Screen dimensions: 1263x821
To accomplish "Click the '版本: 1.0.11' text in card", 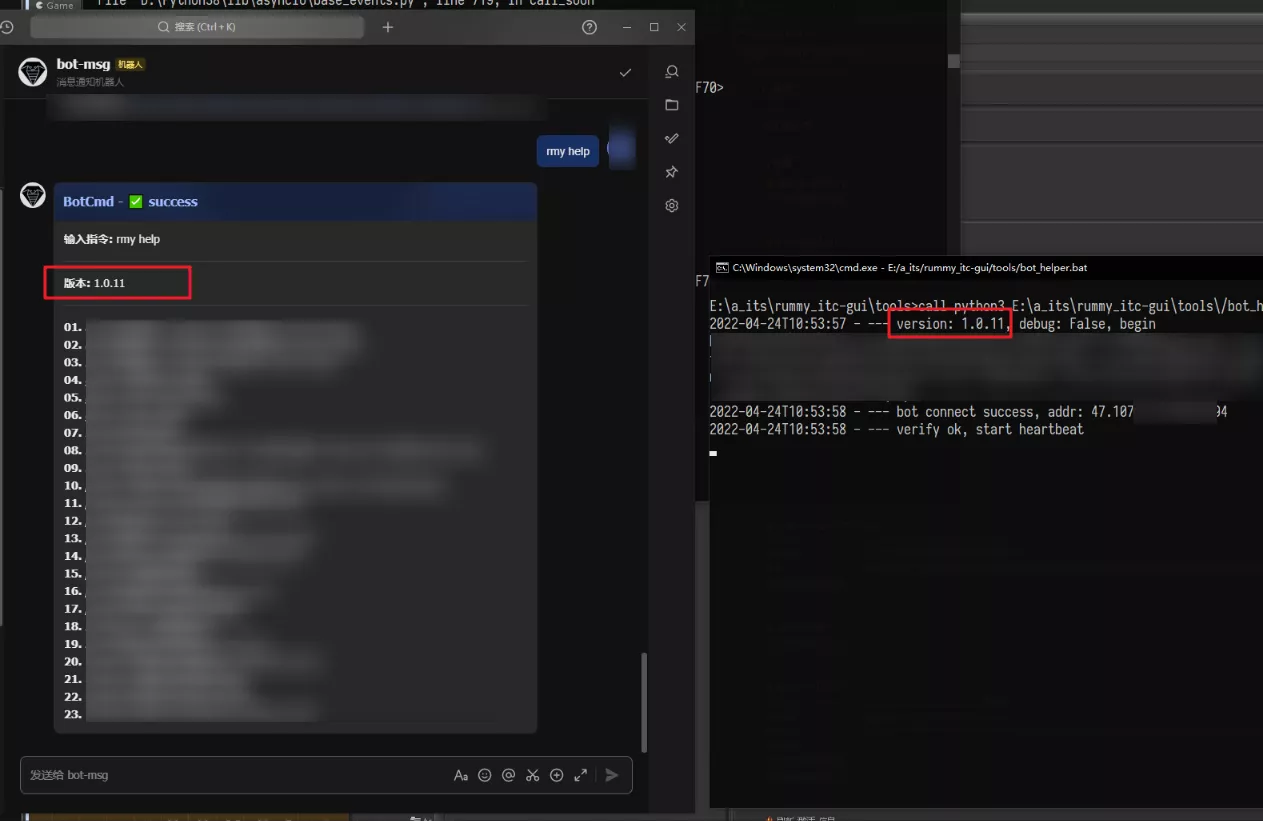I will pyautogui.click(x=94, y=283).
